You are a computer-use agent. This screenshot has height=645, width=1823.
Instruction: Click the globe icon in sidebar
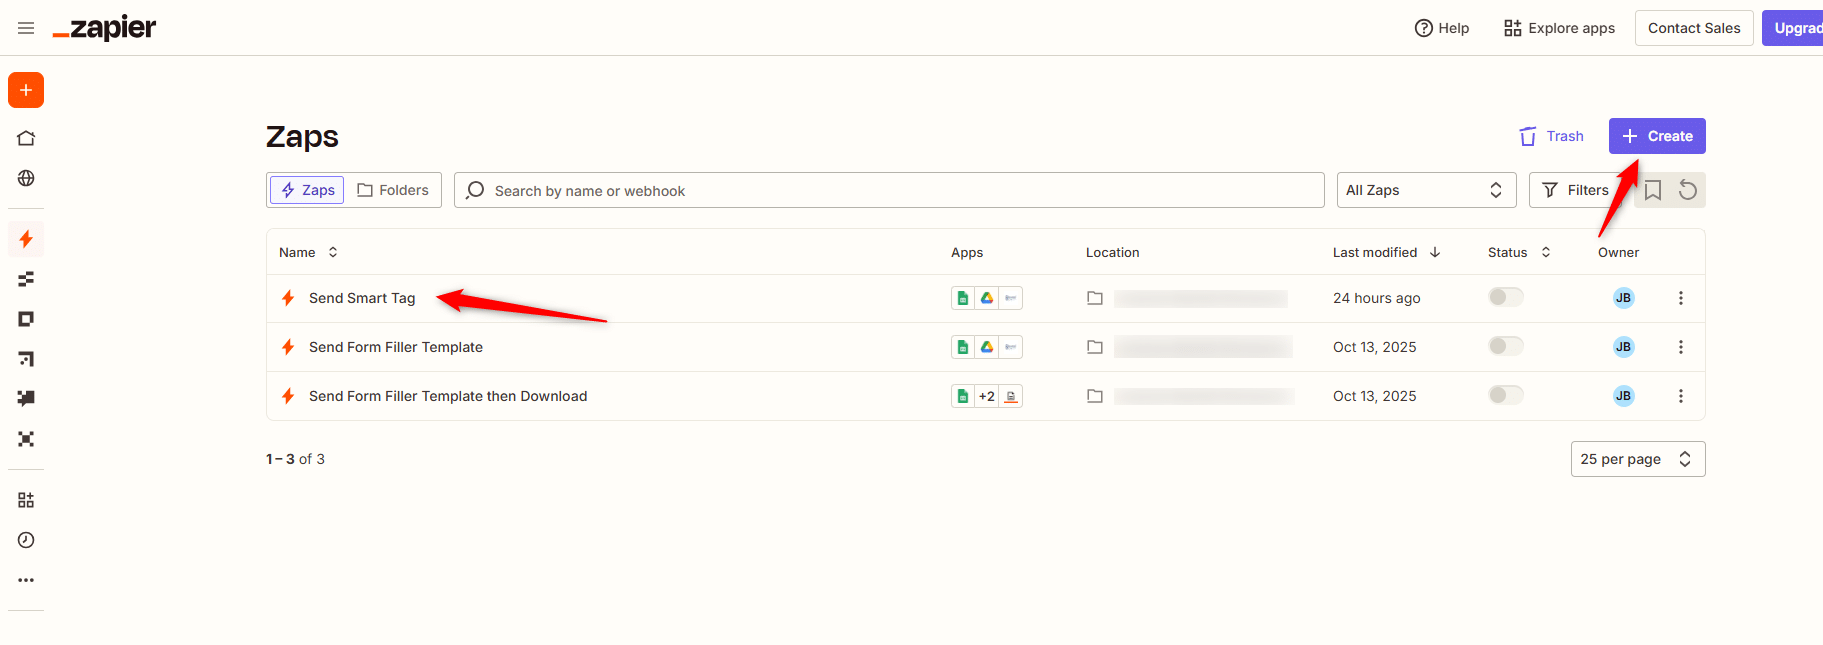tap(26, 178)
